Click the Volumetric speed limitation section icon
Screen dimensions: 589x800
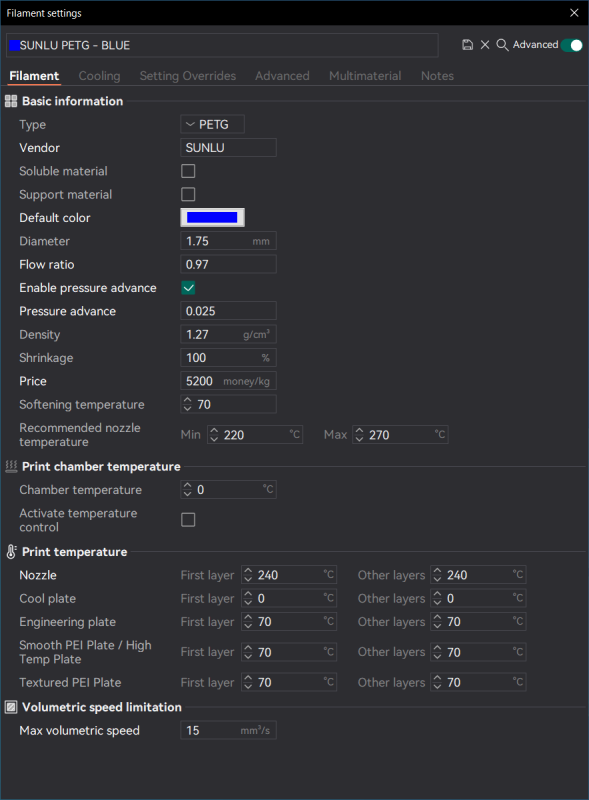[11, 707]
